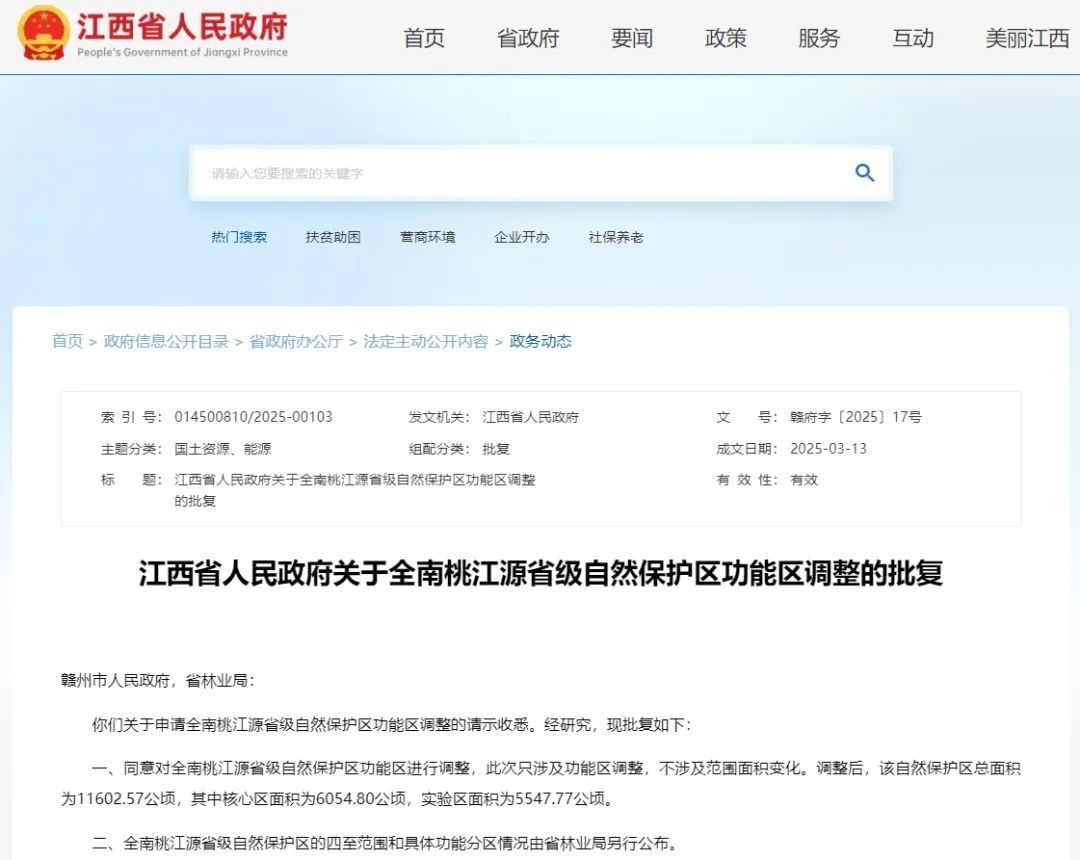
Task: Select the 政策 policy tab
Action: point(726,38)
